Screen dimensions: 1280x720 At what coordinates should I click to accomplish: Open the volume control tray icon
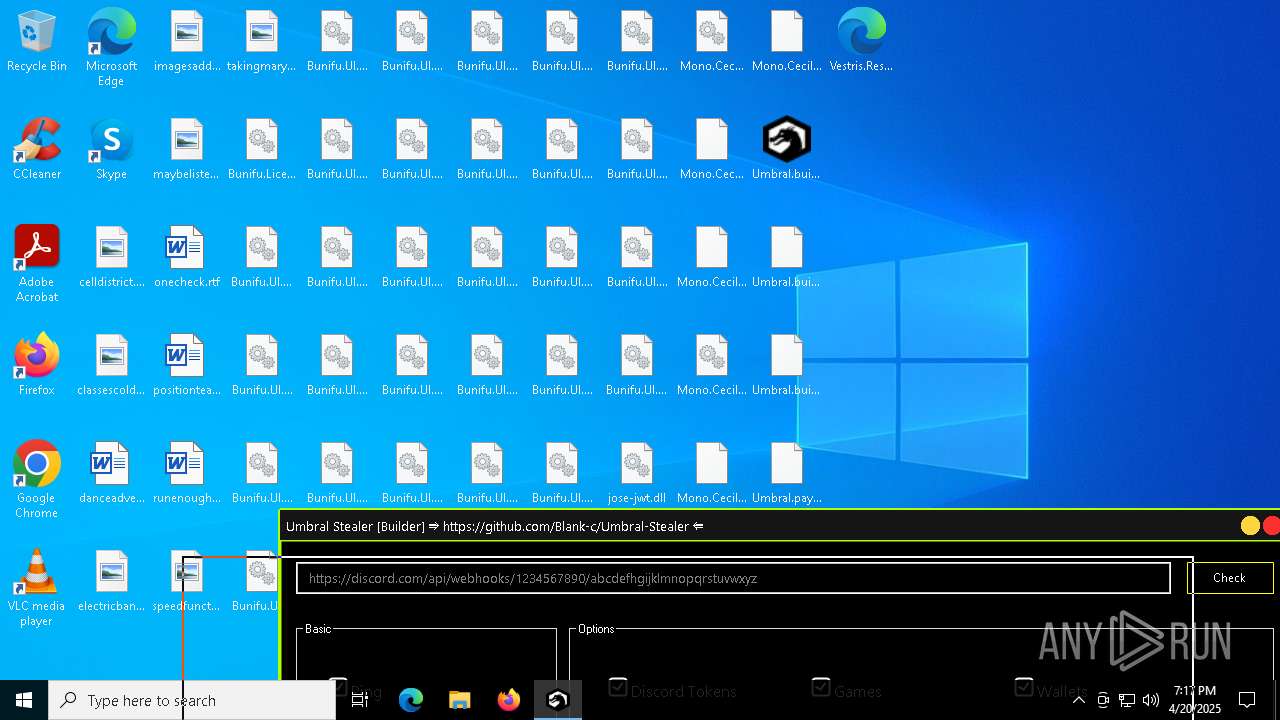[1151, 700]
